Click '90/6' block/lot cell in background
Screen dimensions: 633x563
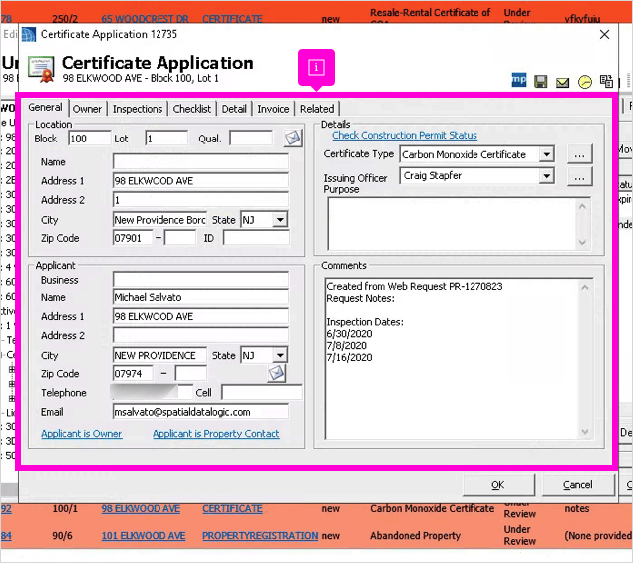click(62, 536)
